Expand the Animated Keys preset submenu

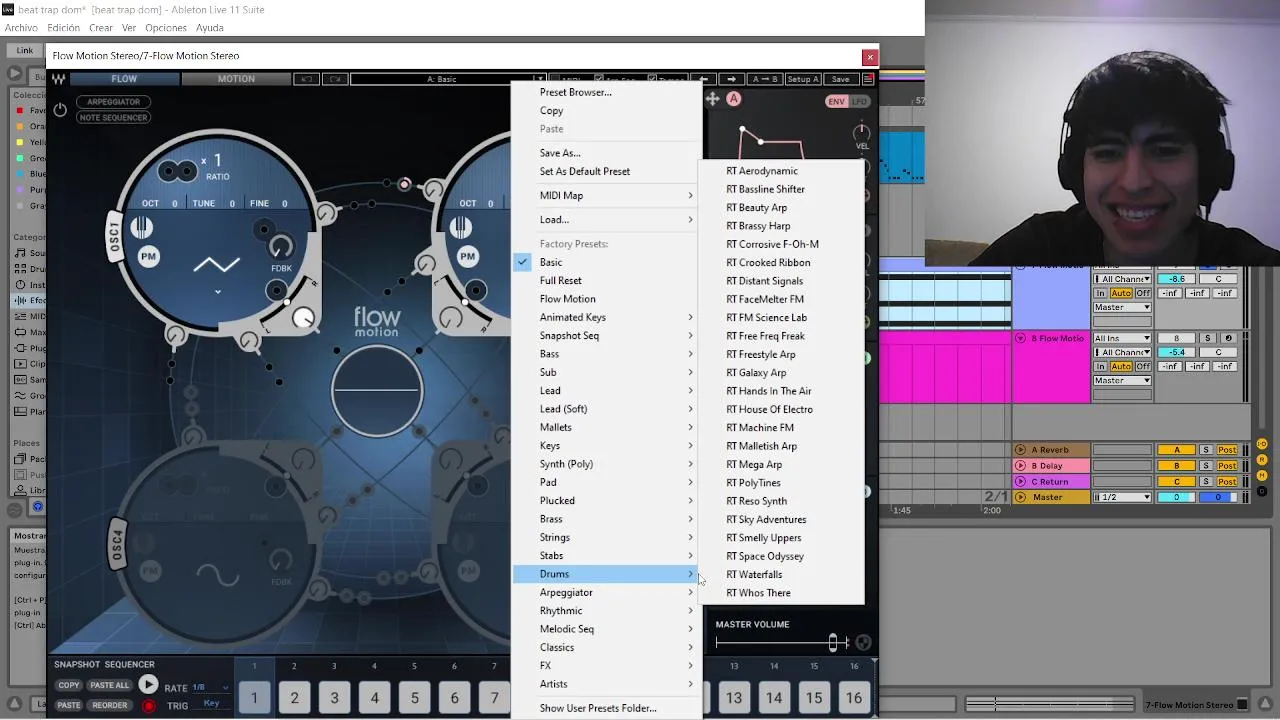coord(606,317)
